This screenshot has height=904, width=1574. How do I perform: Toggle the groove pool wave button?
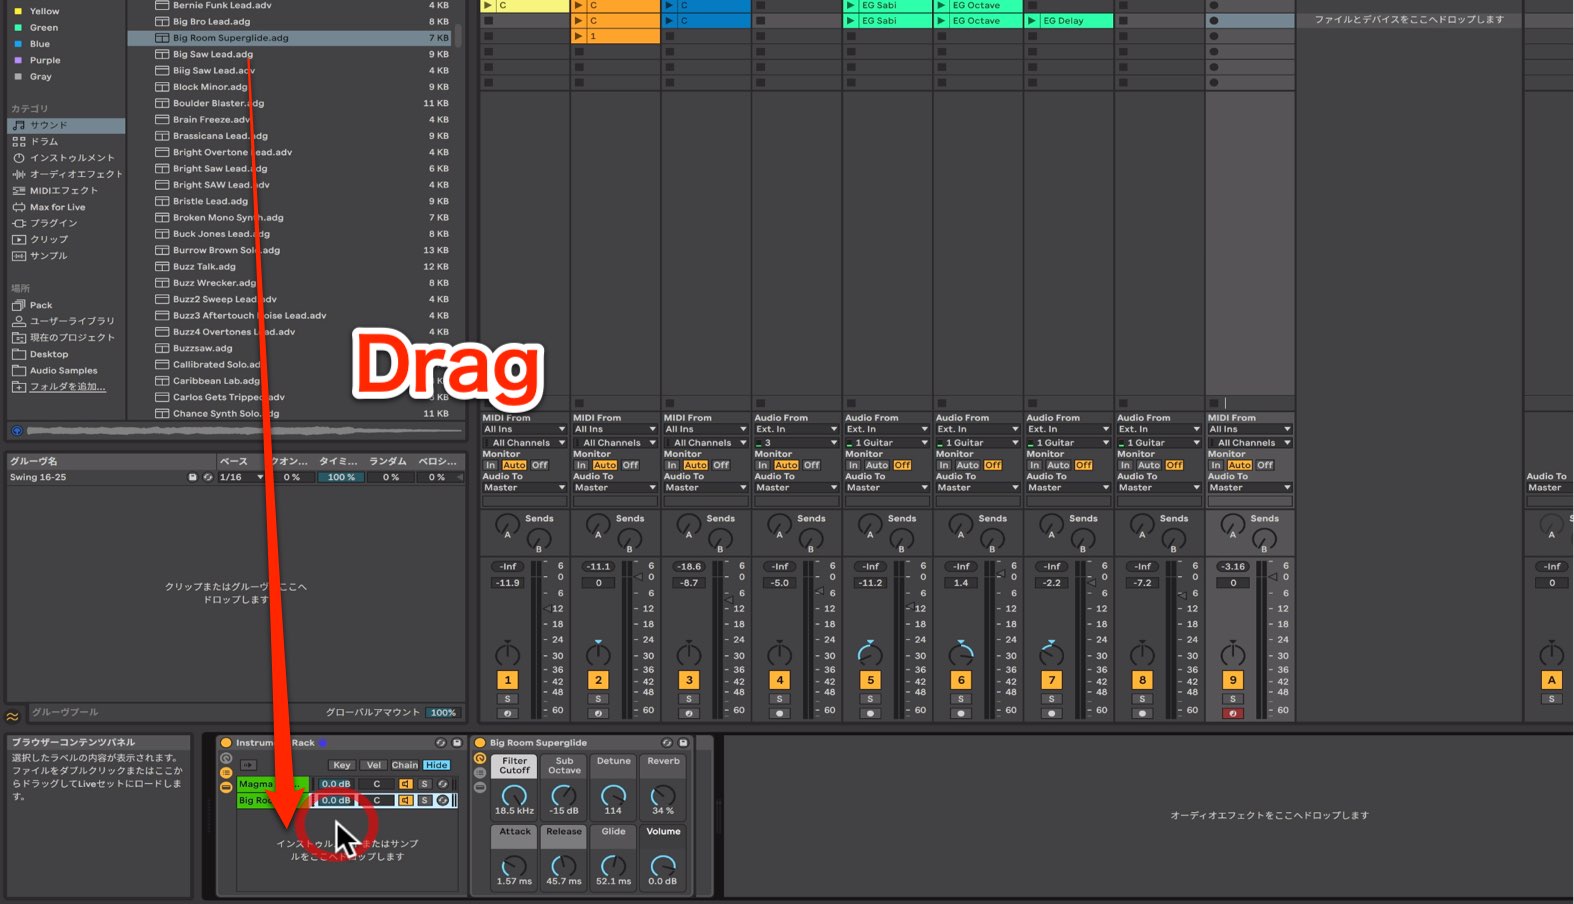(x=13, y=716)
